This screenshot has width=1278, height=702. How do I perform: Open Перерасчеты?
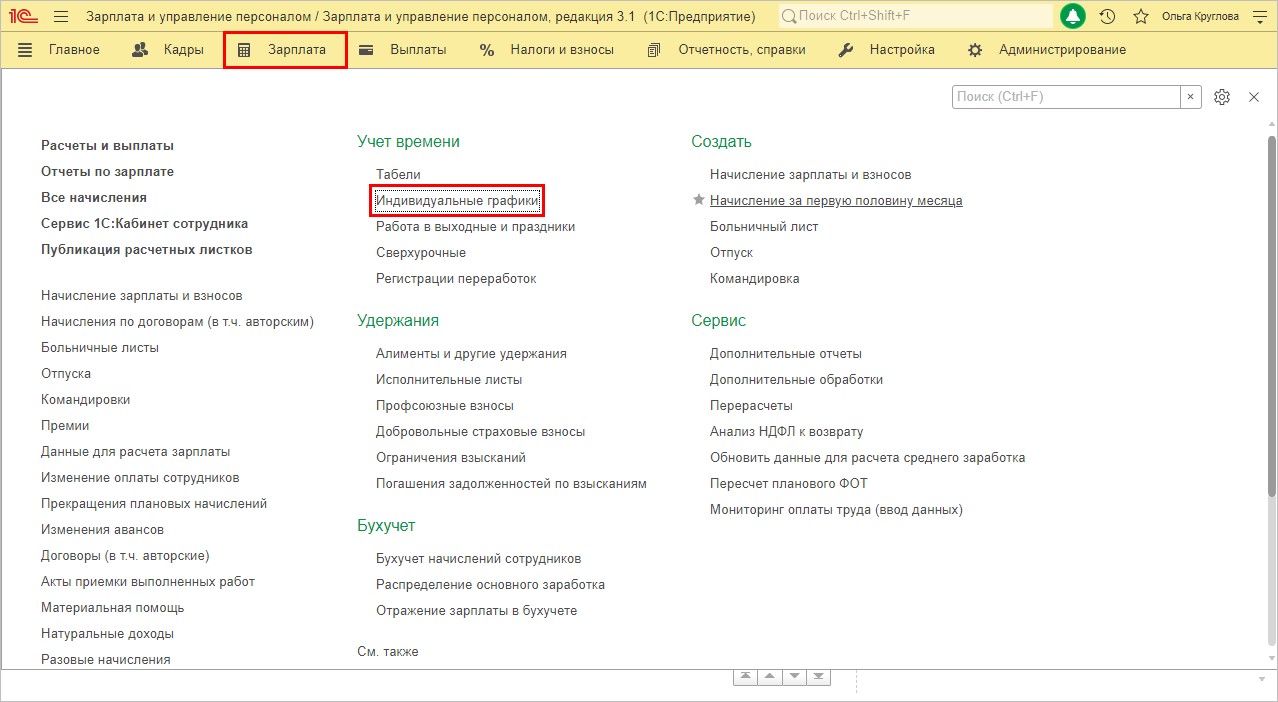(x=751, y=405)
